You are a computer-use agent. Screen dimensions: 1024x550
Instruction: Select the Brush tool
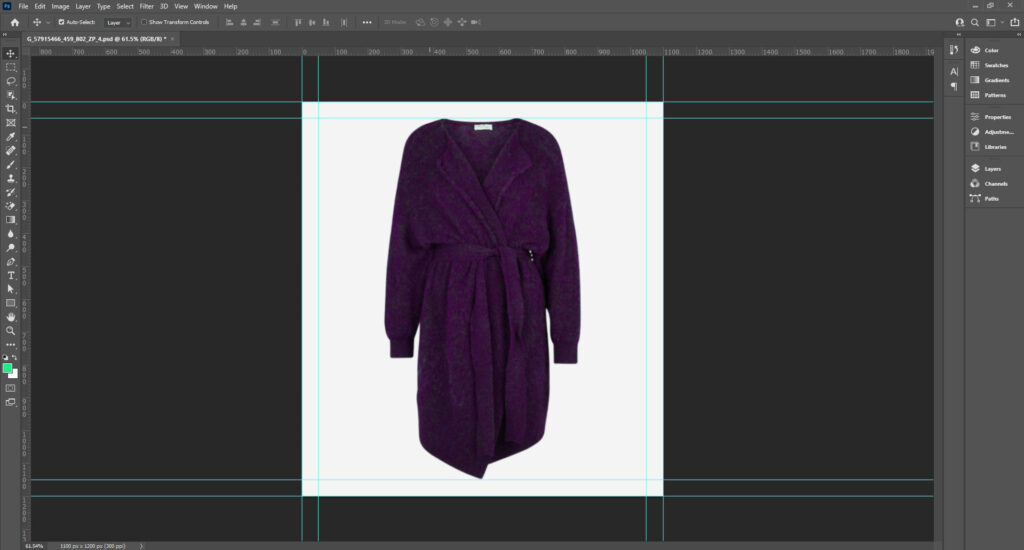click(x=10, y=164)
